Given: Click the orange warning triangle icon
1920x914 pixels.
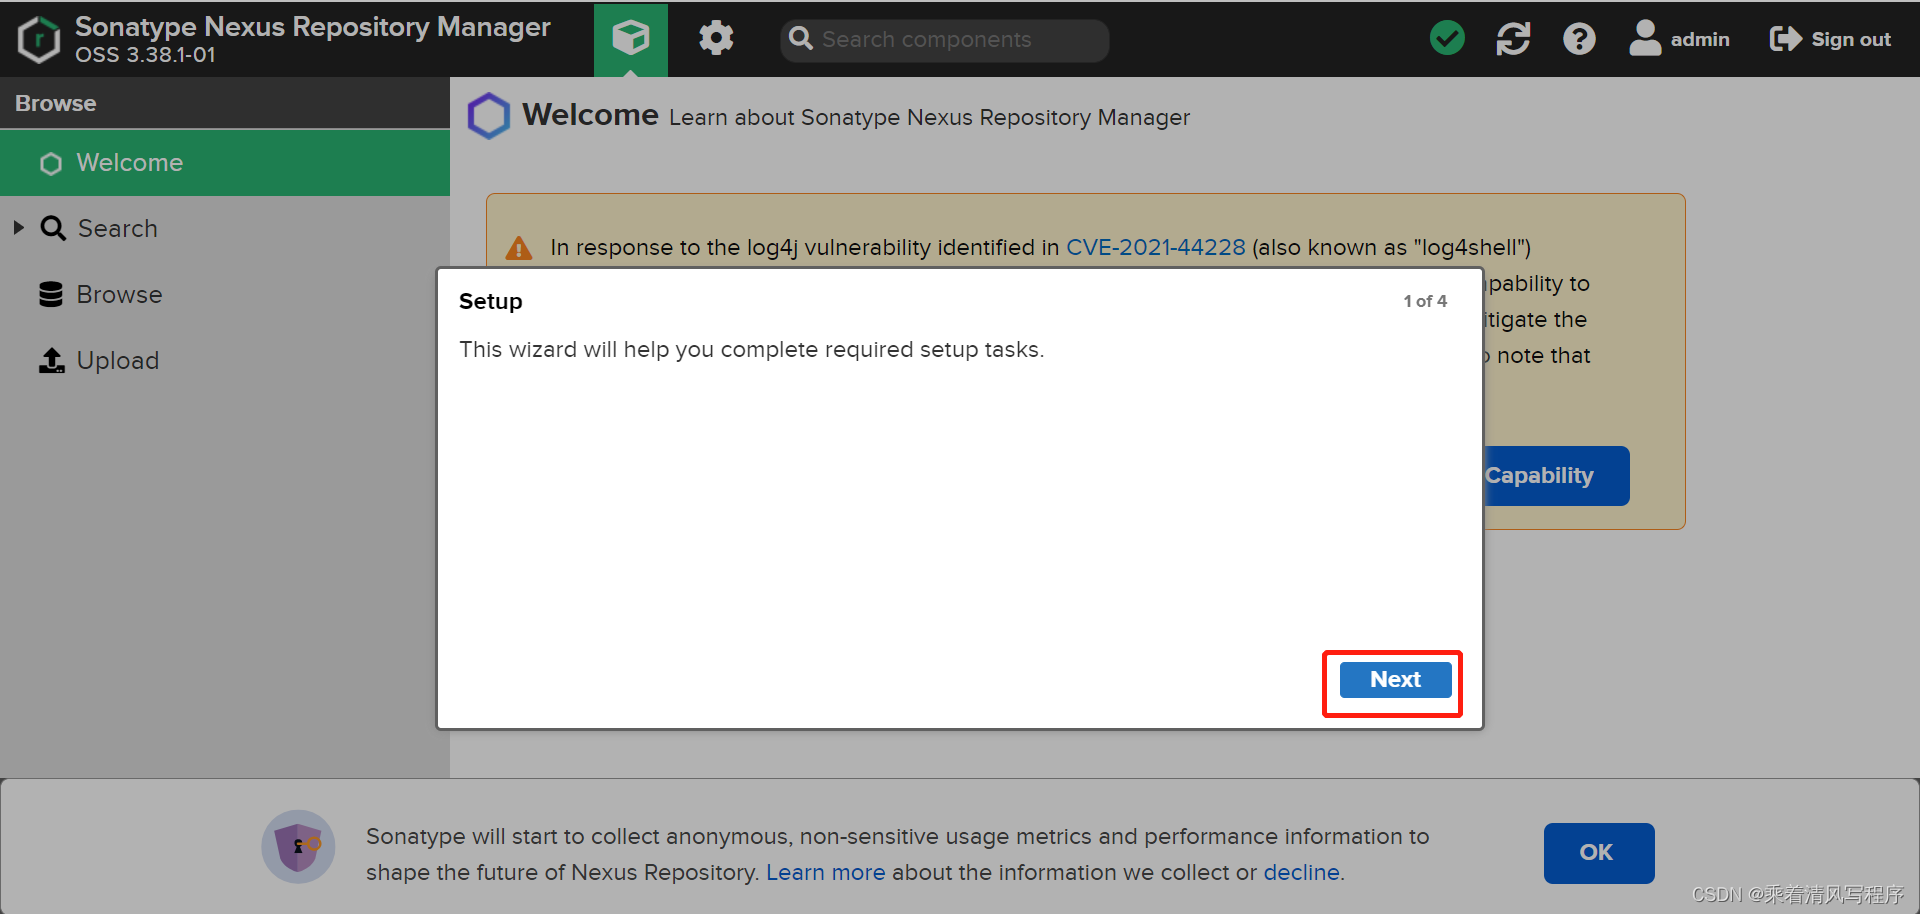Looking at the screenshot, I should click(x=519, y=247).
